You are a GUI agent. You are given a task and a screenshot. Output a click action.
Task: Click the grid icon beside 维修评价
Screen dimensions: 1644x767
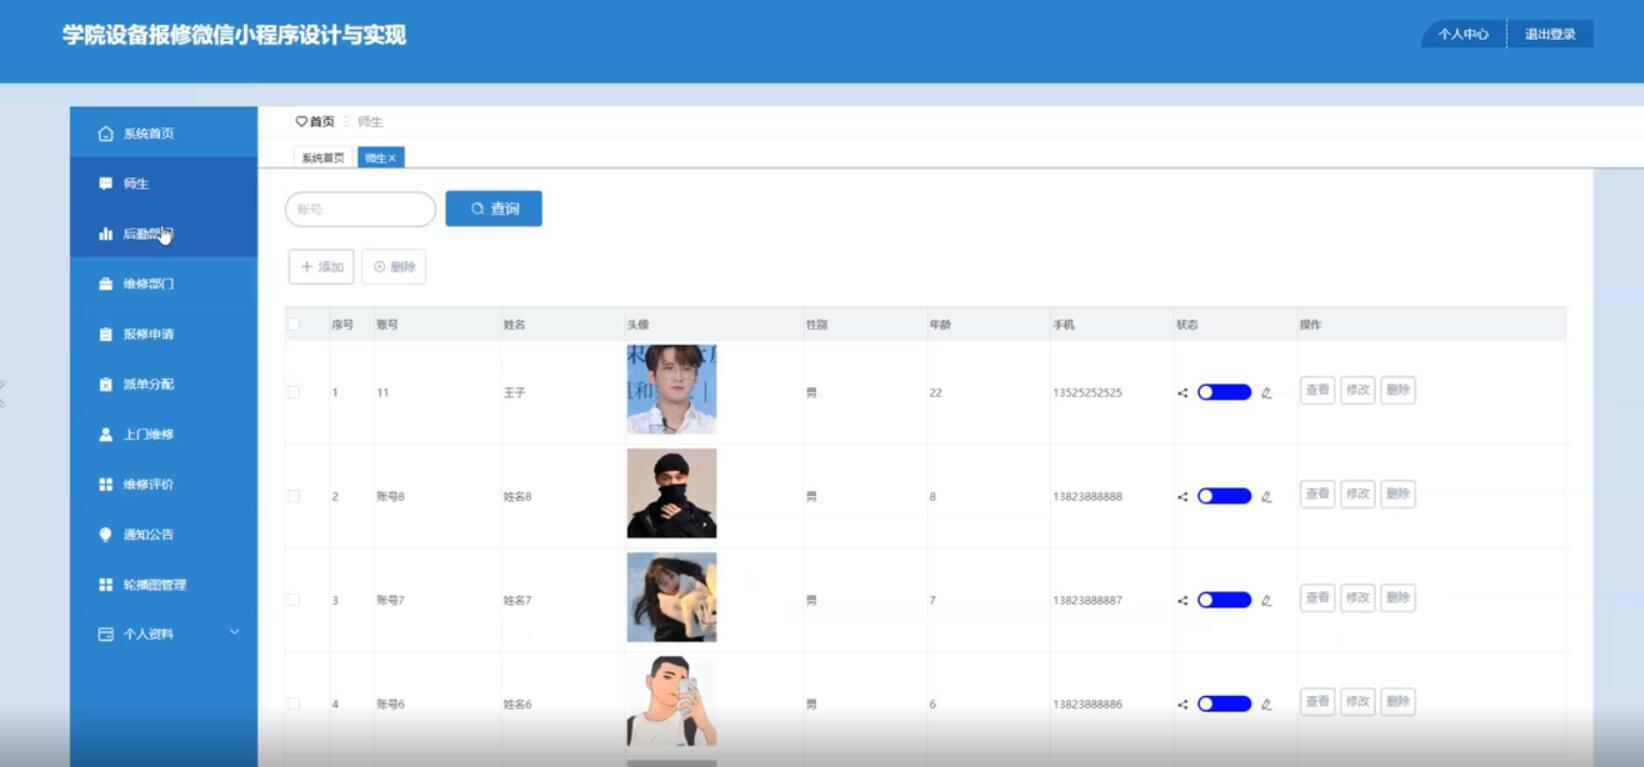(x=105, y=484)
